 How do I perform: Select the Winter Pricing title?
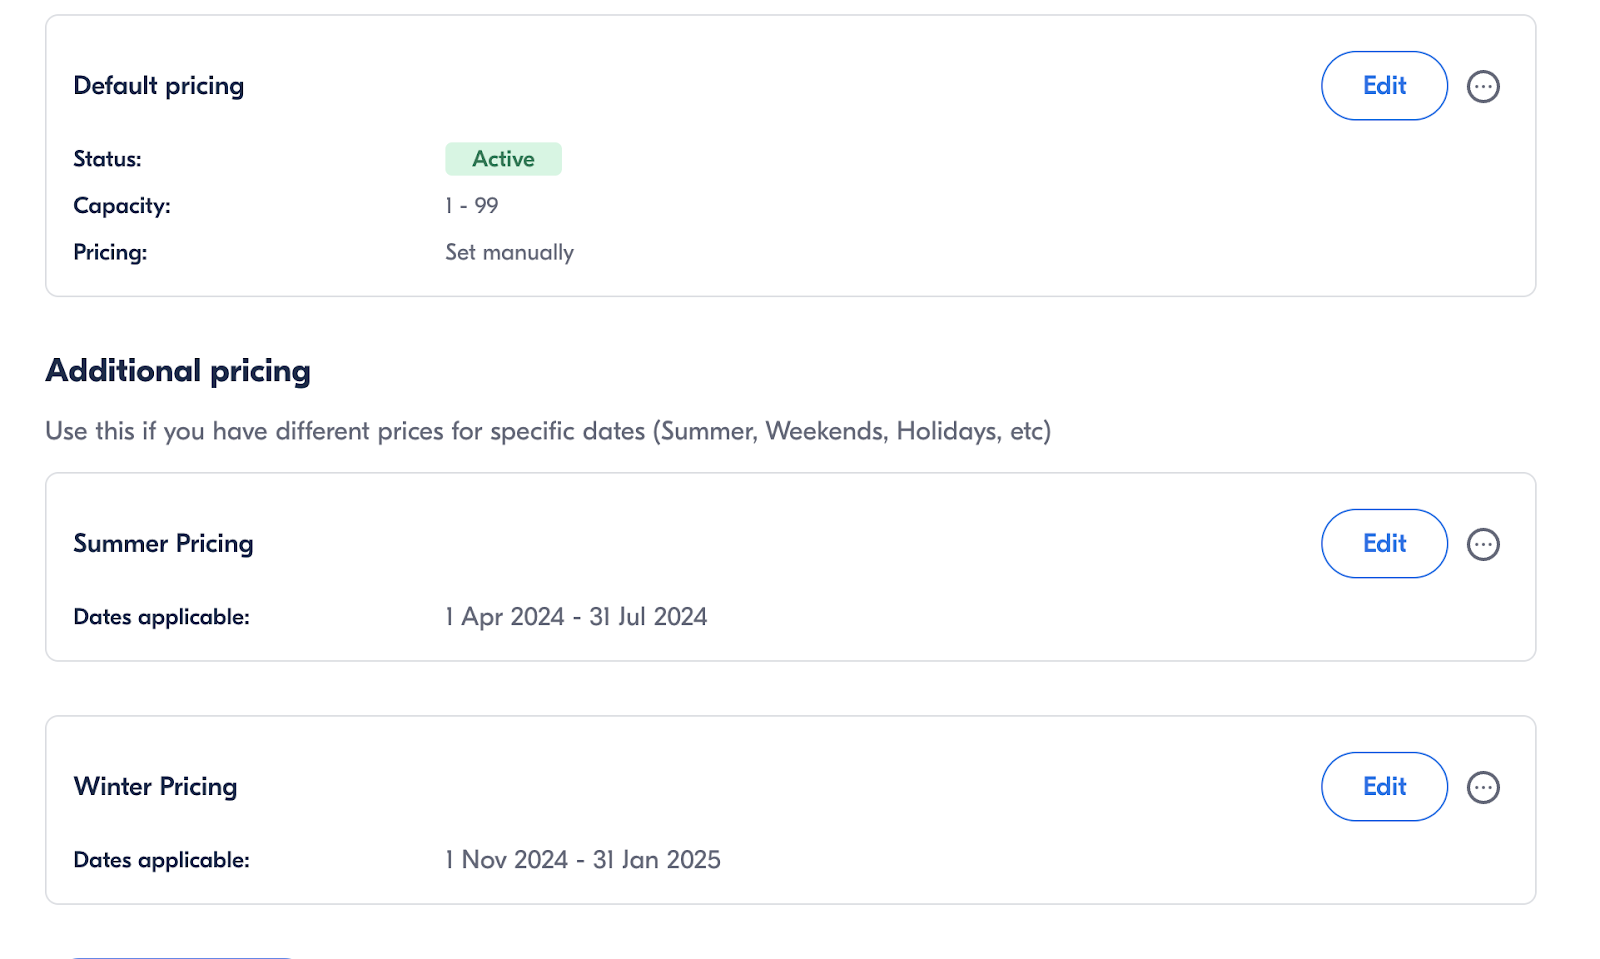pyautogui.click(x=155, y=787)
